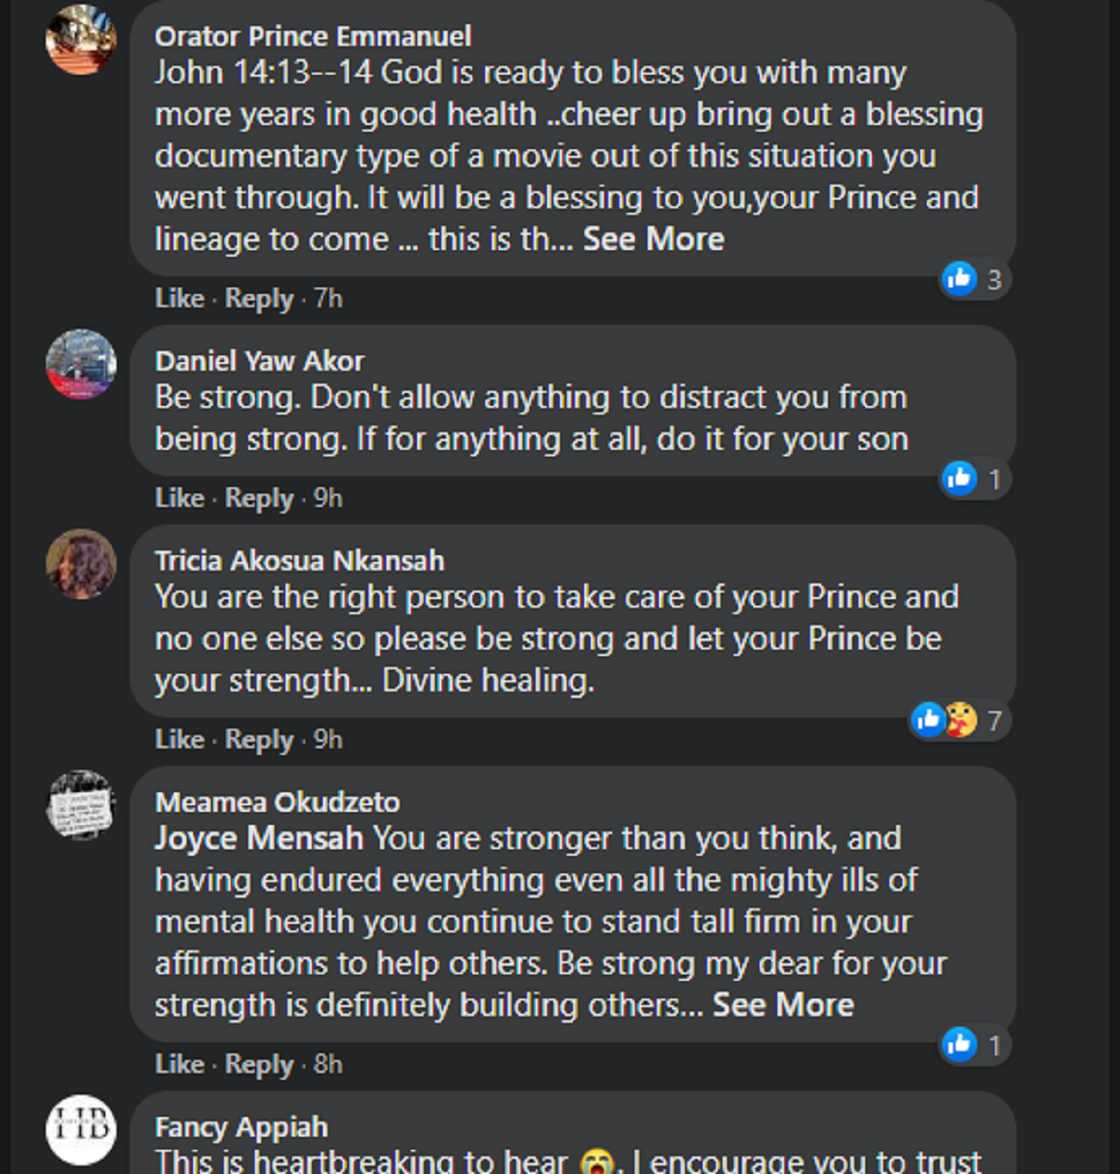Open Daniel Yaw Akor's profile avatar

tap(81, 364)
